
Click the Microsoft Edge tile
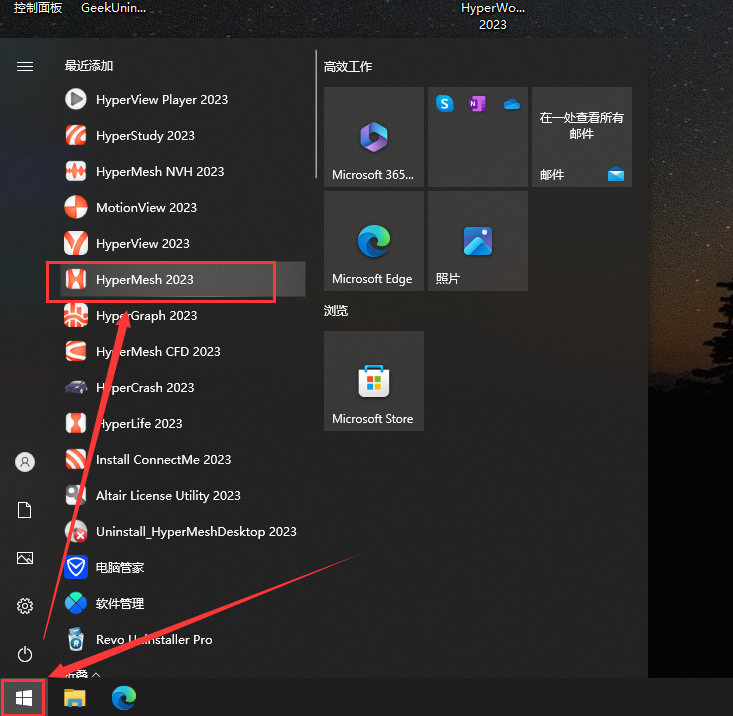pos(373,241)
